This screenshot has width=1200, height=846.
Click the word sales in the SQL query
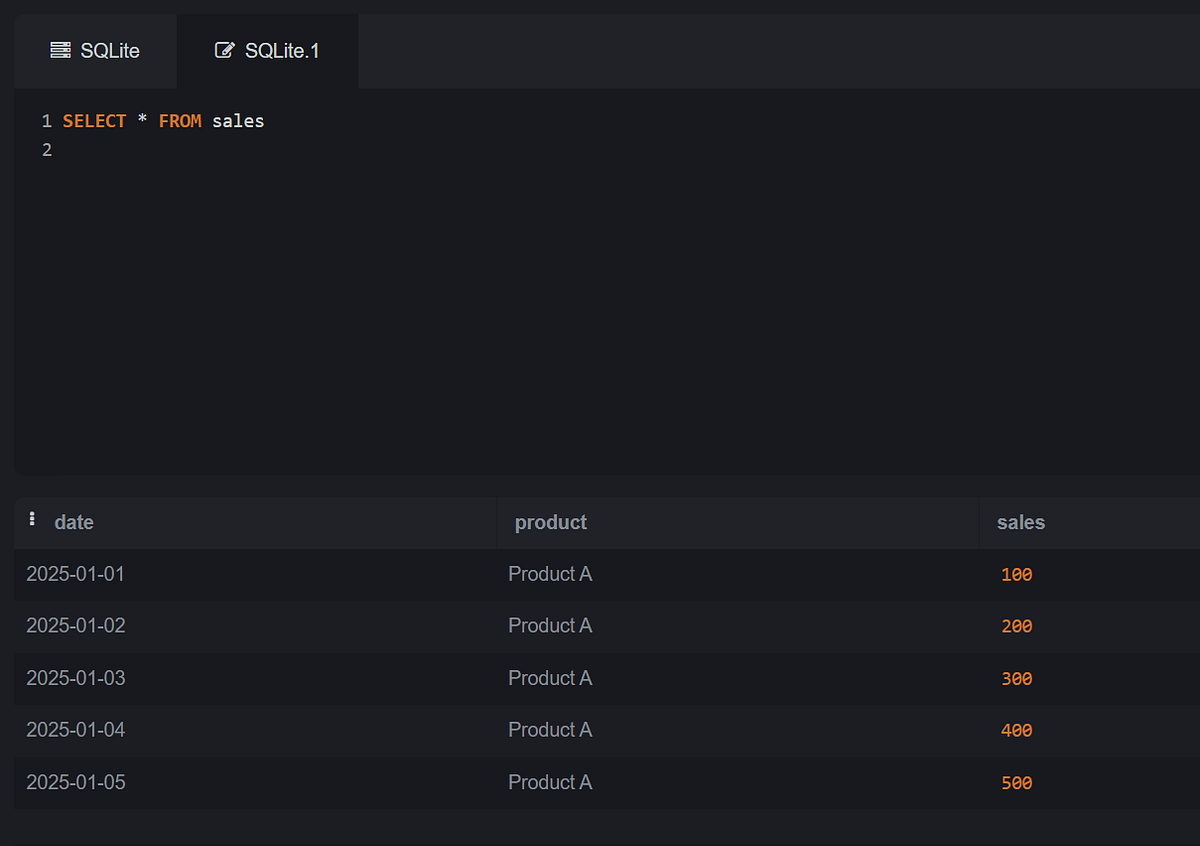pos(238,121)
